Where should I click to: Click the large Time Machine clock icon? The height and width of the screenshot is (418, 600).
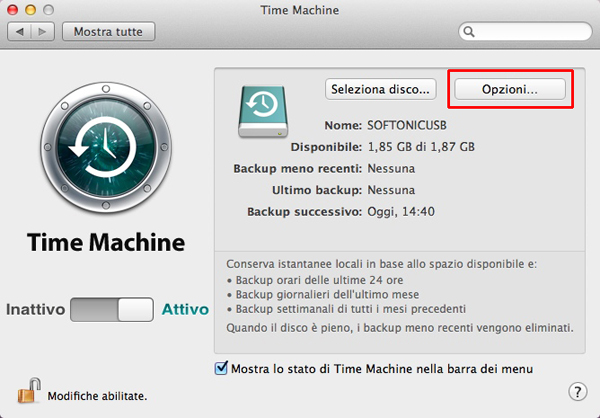[105, 147]
